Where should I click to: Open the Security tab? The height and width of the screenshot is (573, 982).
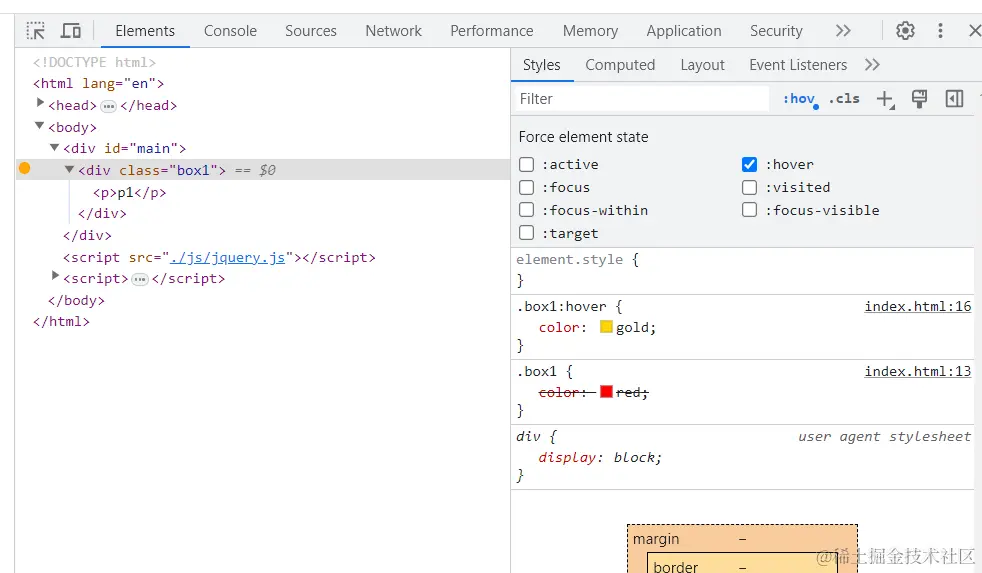point(776,31)
